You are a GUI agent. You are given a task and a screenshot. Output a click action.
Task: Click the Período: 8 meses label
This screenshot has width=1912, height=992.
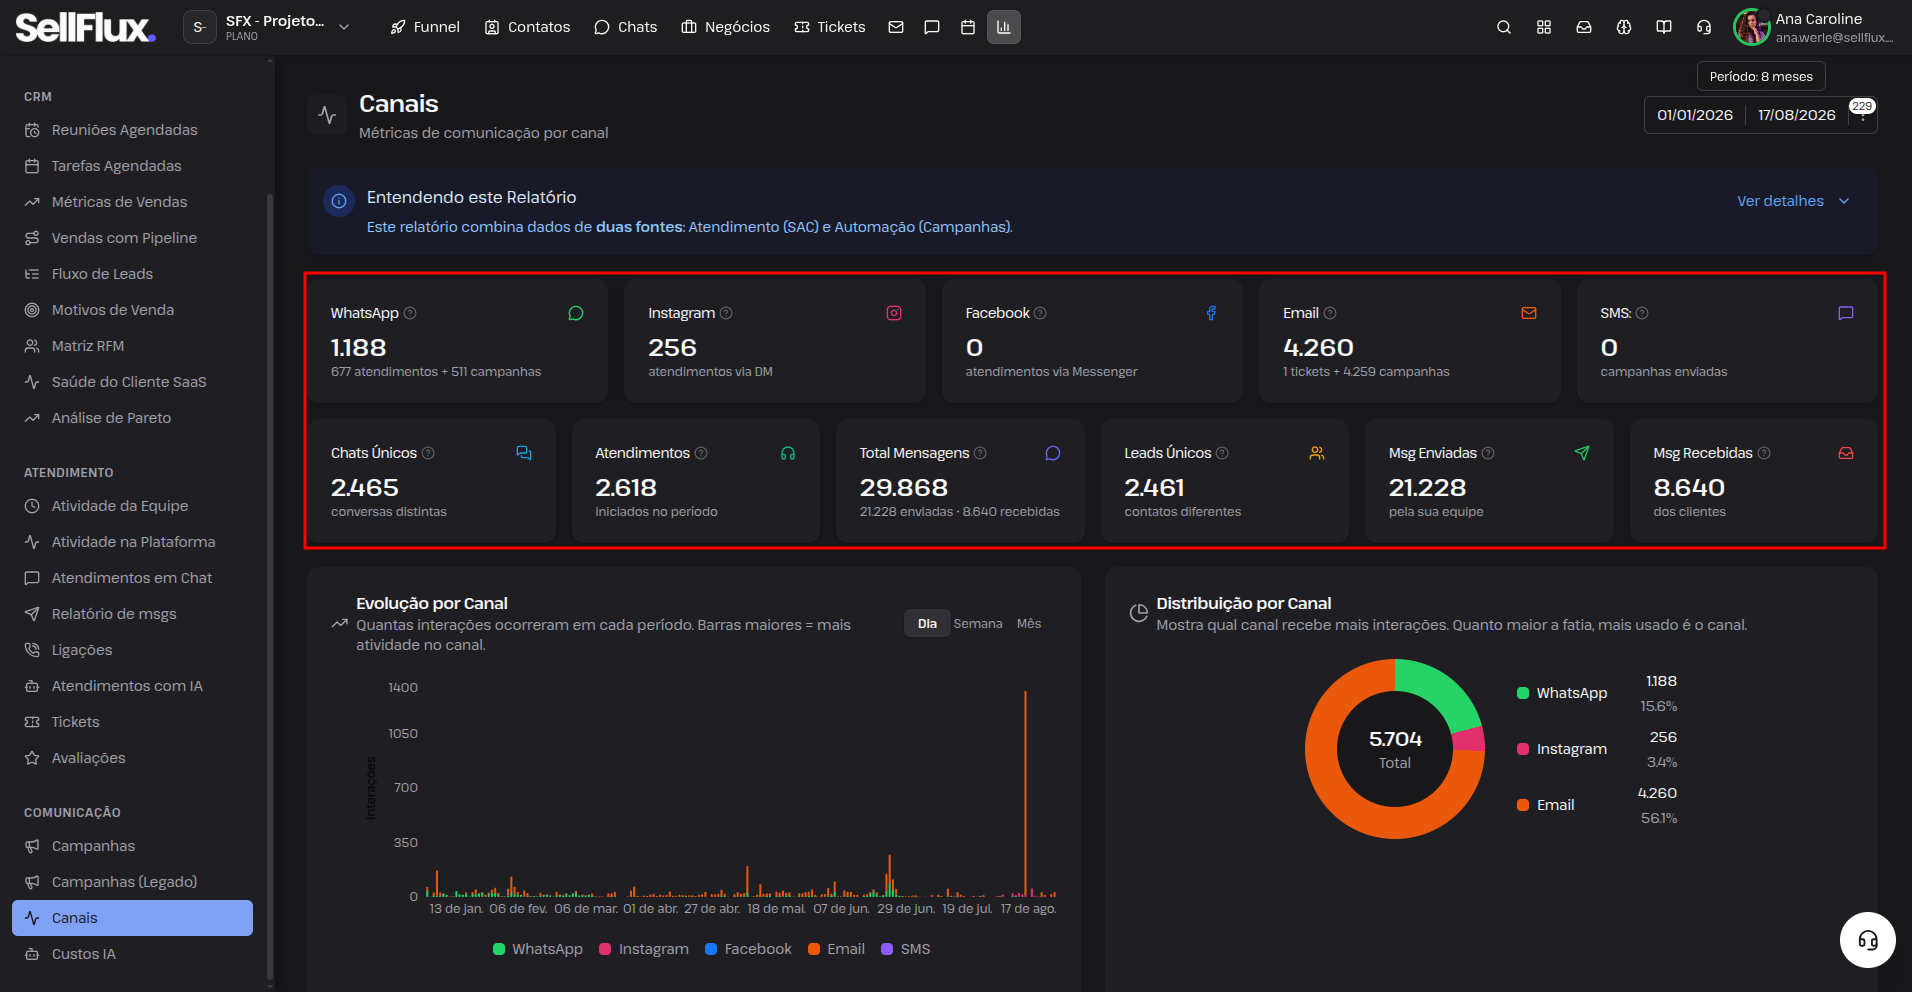(x=1761, y=77)
